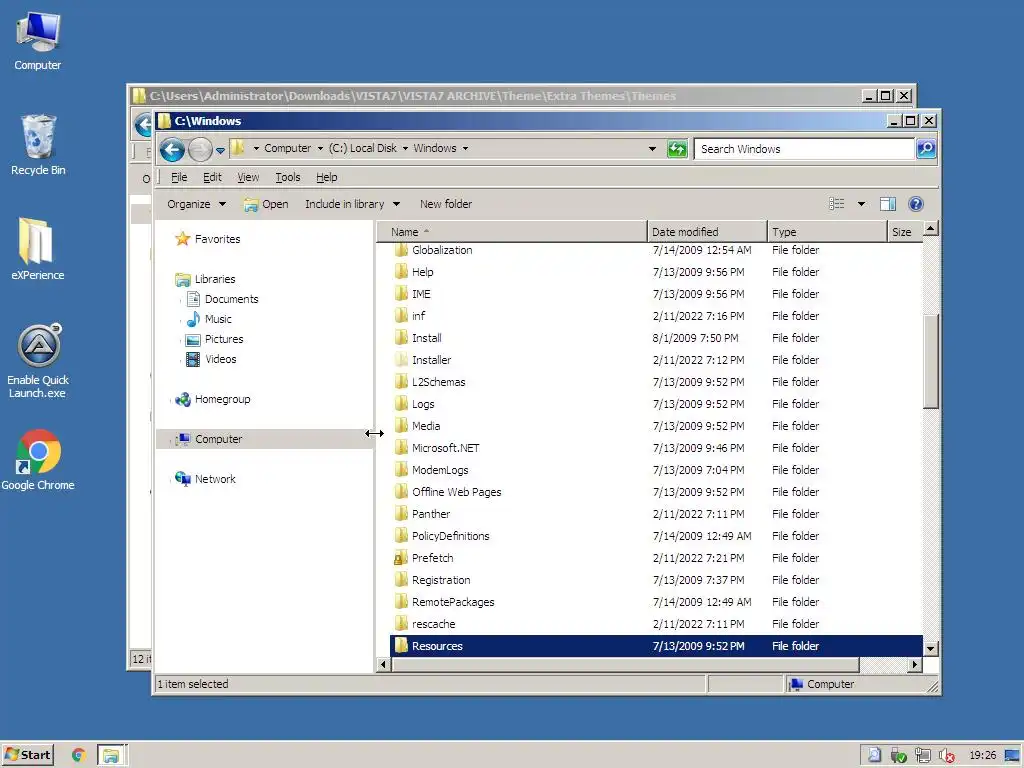Viewport: 1024px width, 768px height.
Task: Select the Registration folder
Action: click(441, 580)
